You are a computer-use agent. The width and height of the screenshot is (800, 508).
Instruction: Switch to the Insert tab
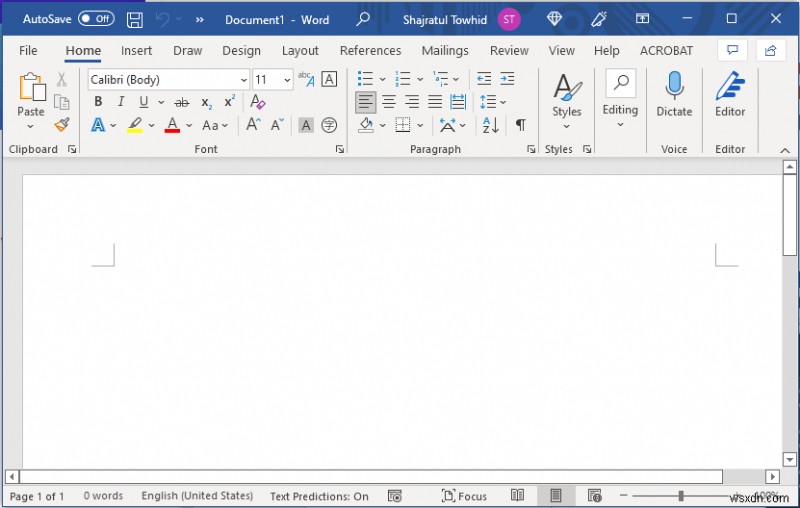pos(136,50)
